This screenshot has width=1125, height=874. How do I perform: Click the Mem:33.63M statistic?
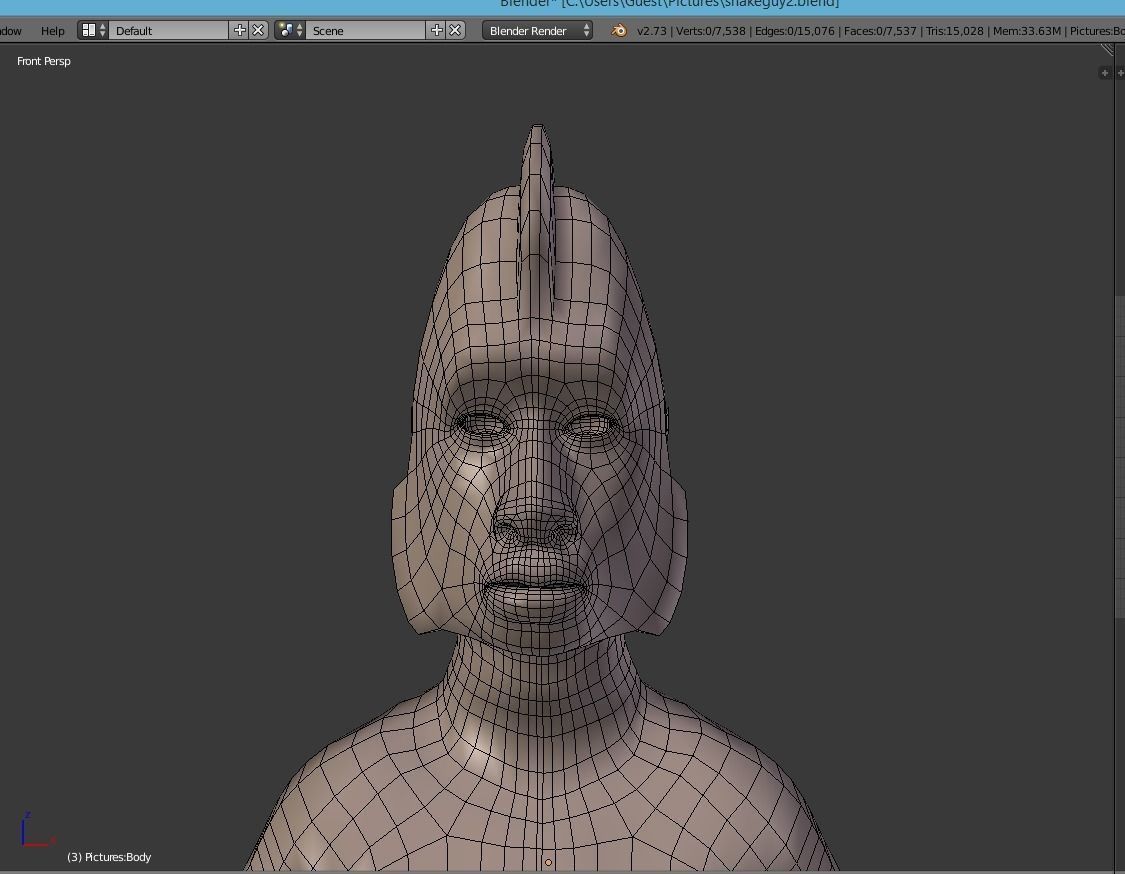coord(1027,31)
